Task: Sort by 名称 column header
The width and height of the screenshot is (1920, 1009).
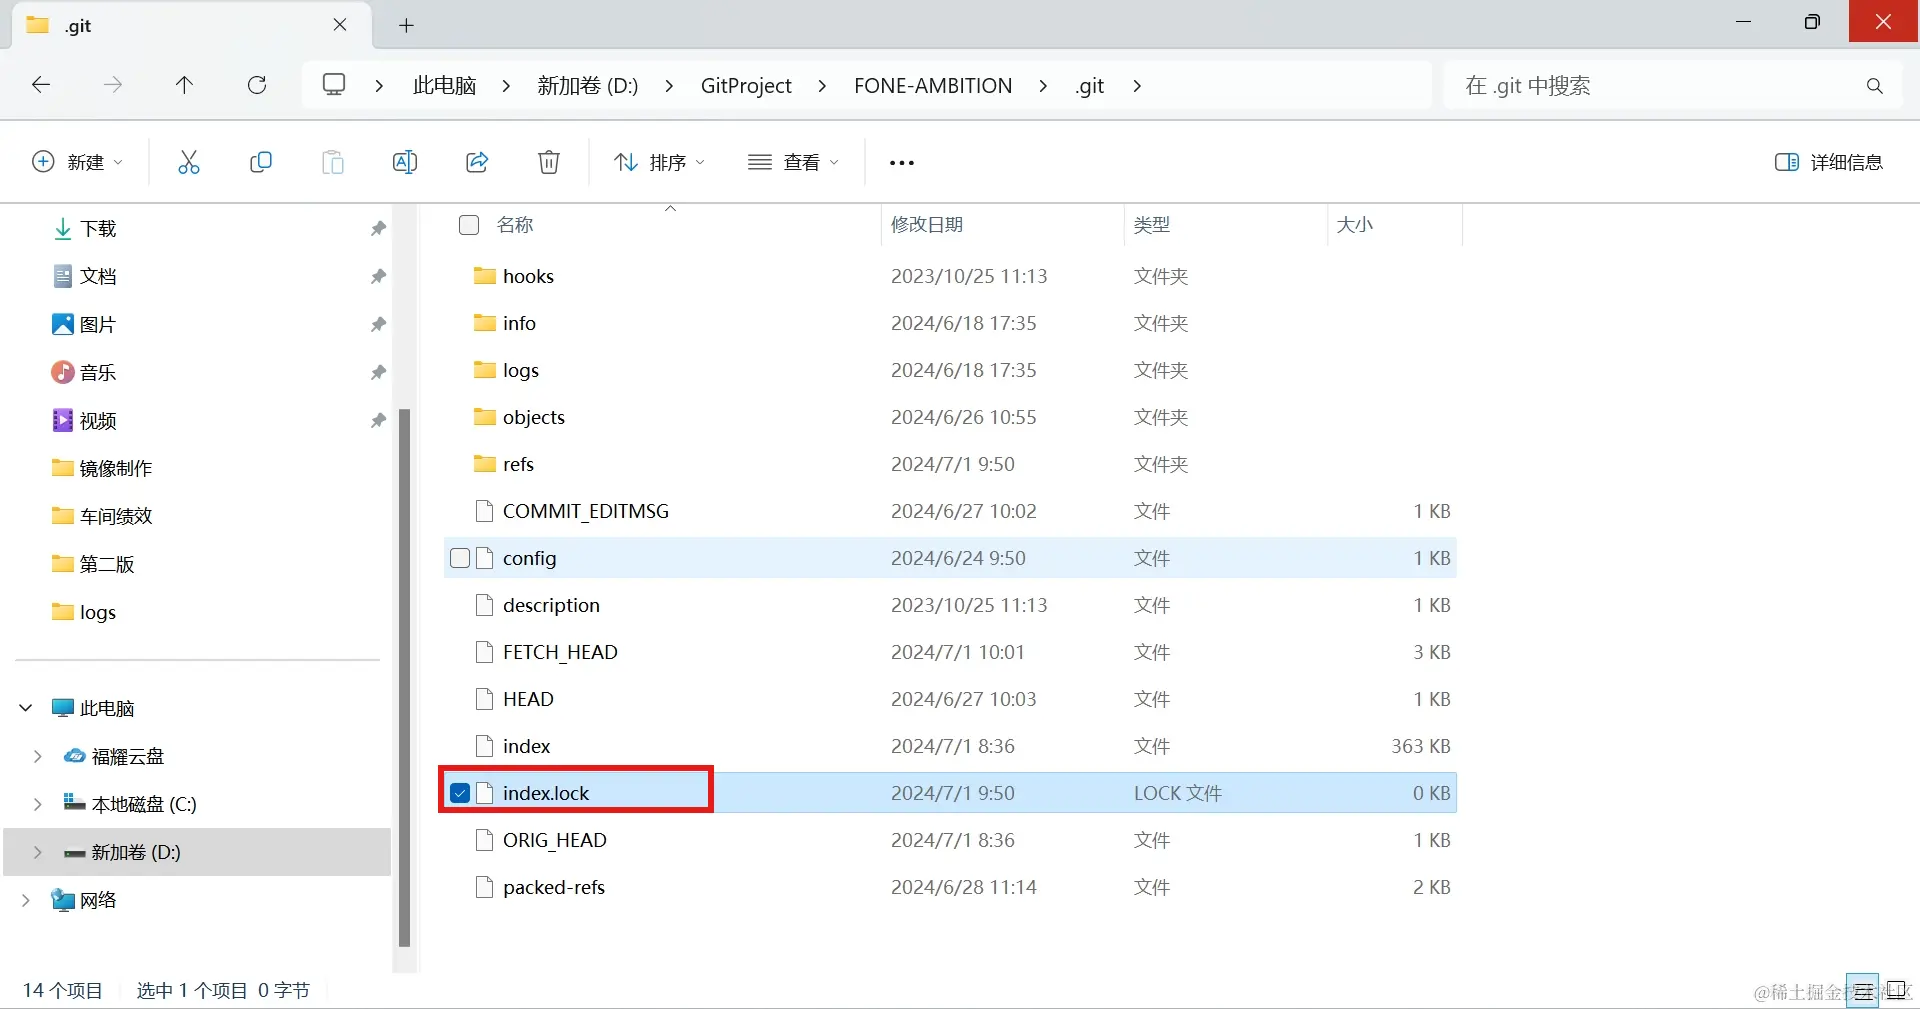Action: click(515, 224)
